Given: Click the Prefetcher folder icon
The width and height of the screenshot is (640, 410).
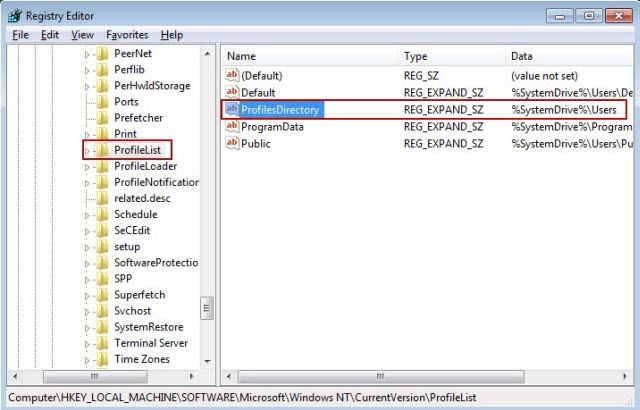Looking at the screenshot, I should (x=102, y=118).
